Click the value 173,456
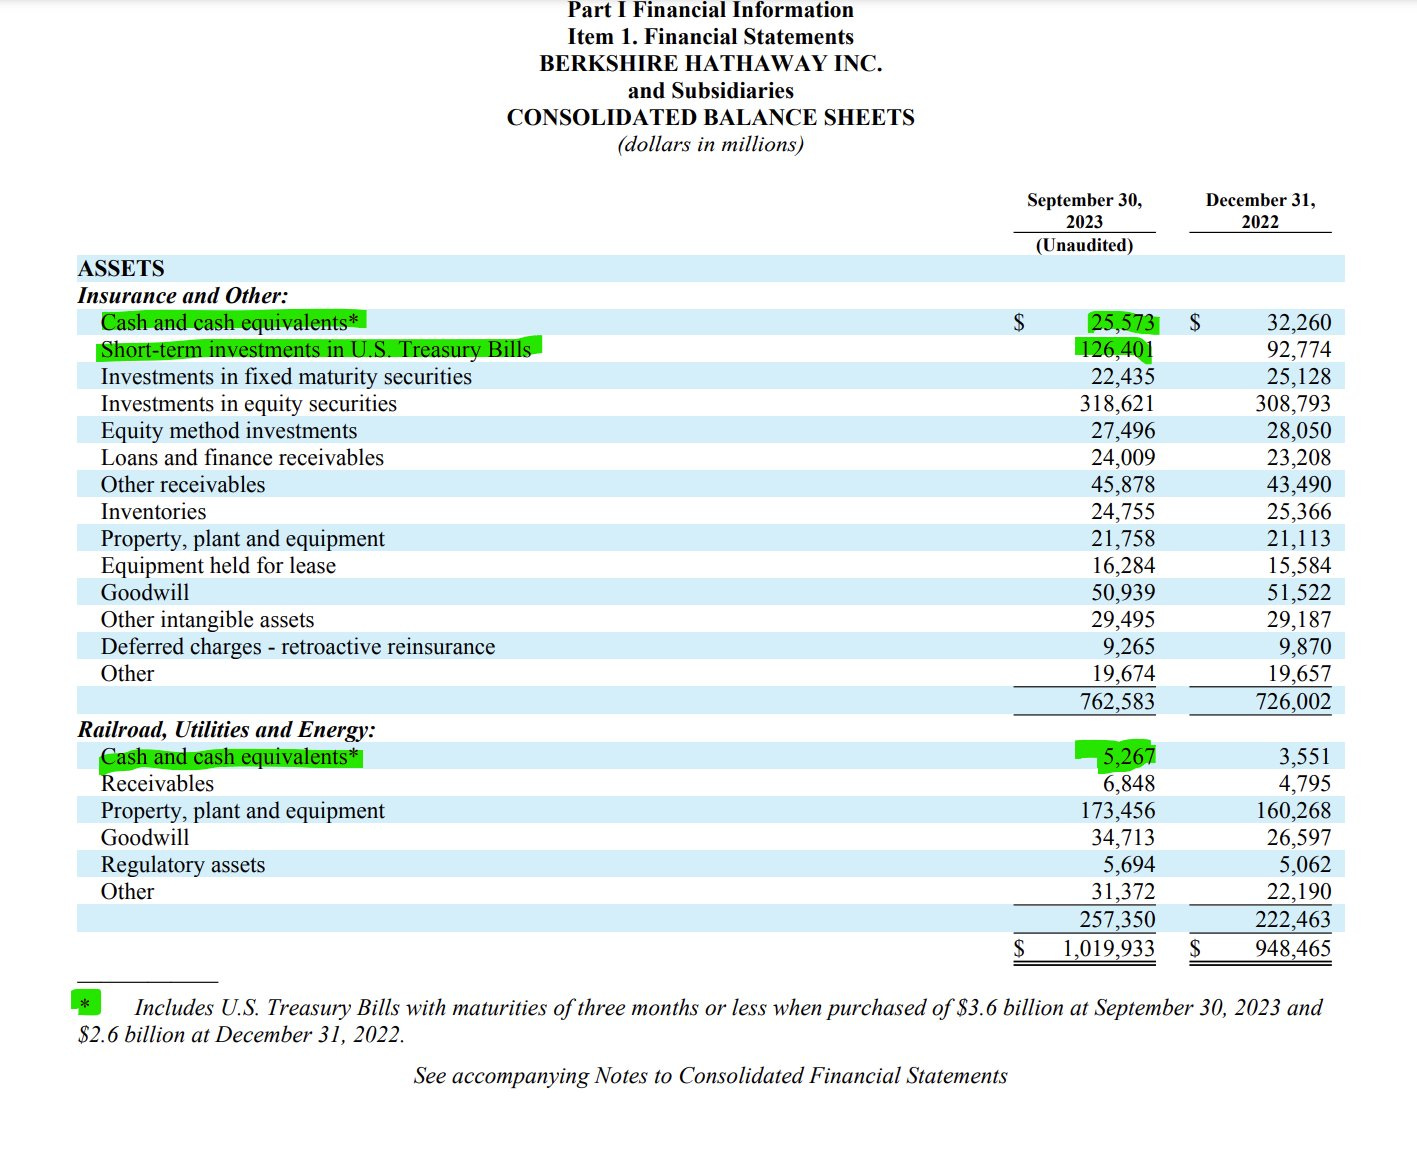 [1116, 810]
